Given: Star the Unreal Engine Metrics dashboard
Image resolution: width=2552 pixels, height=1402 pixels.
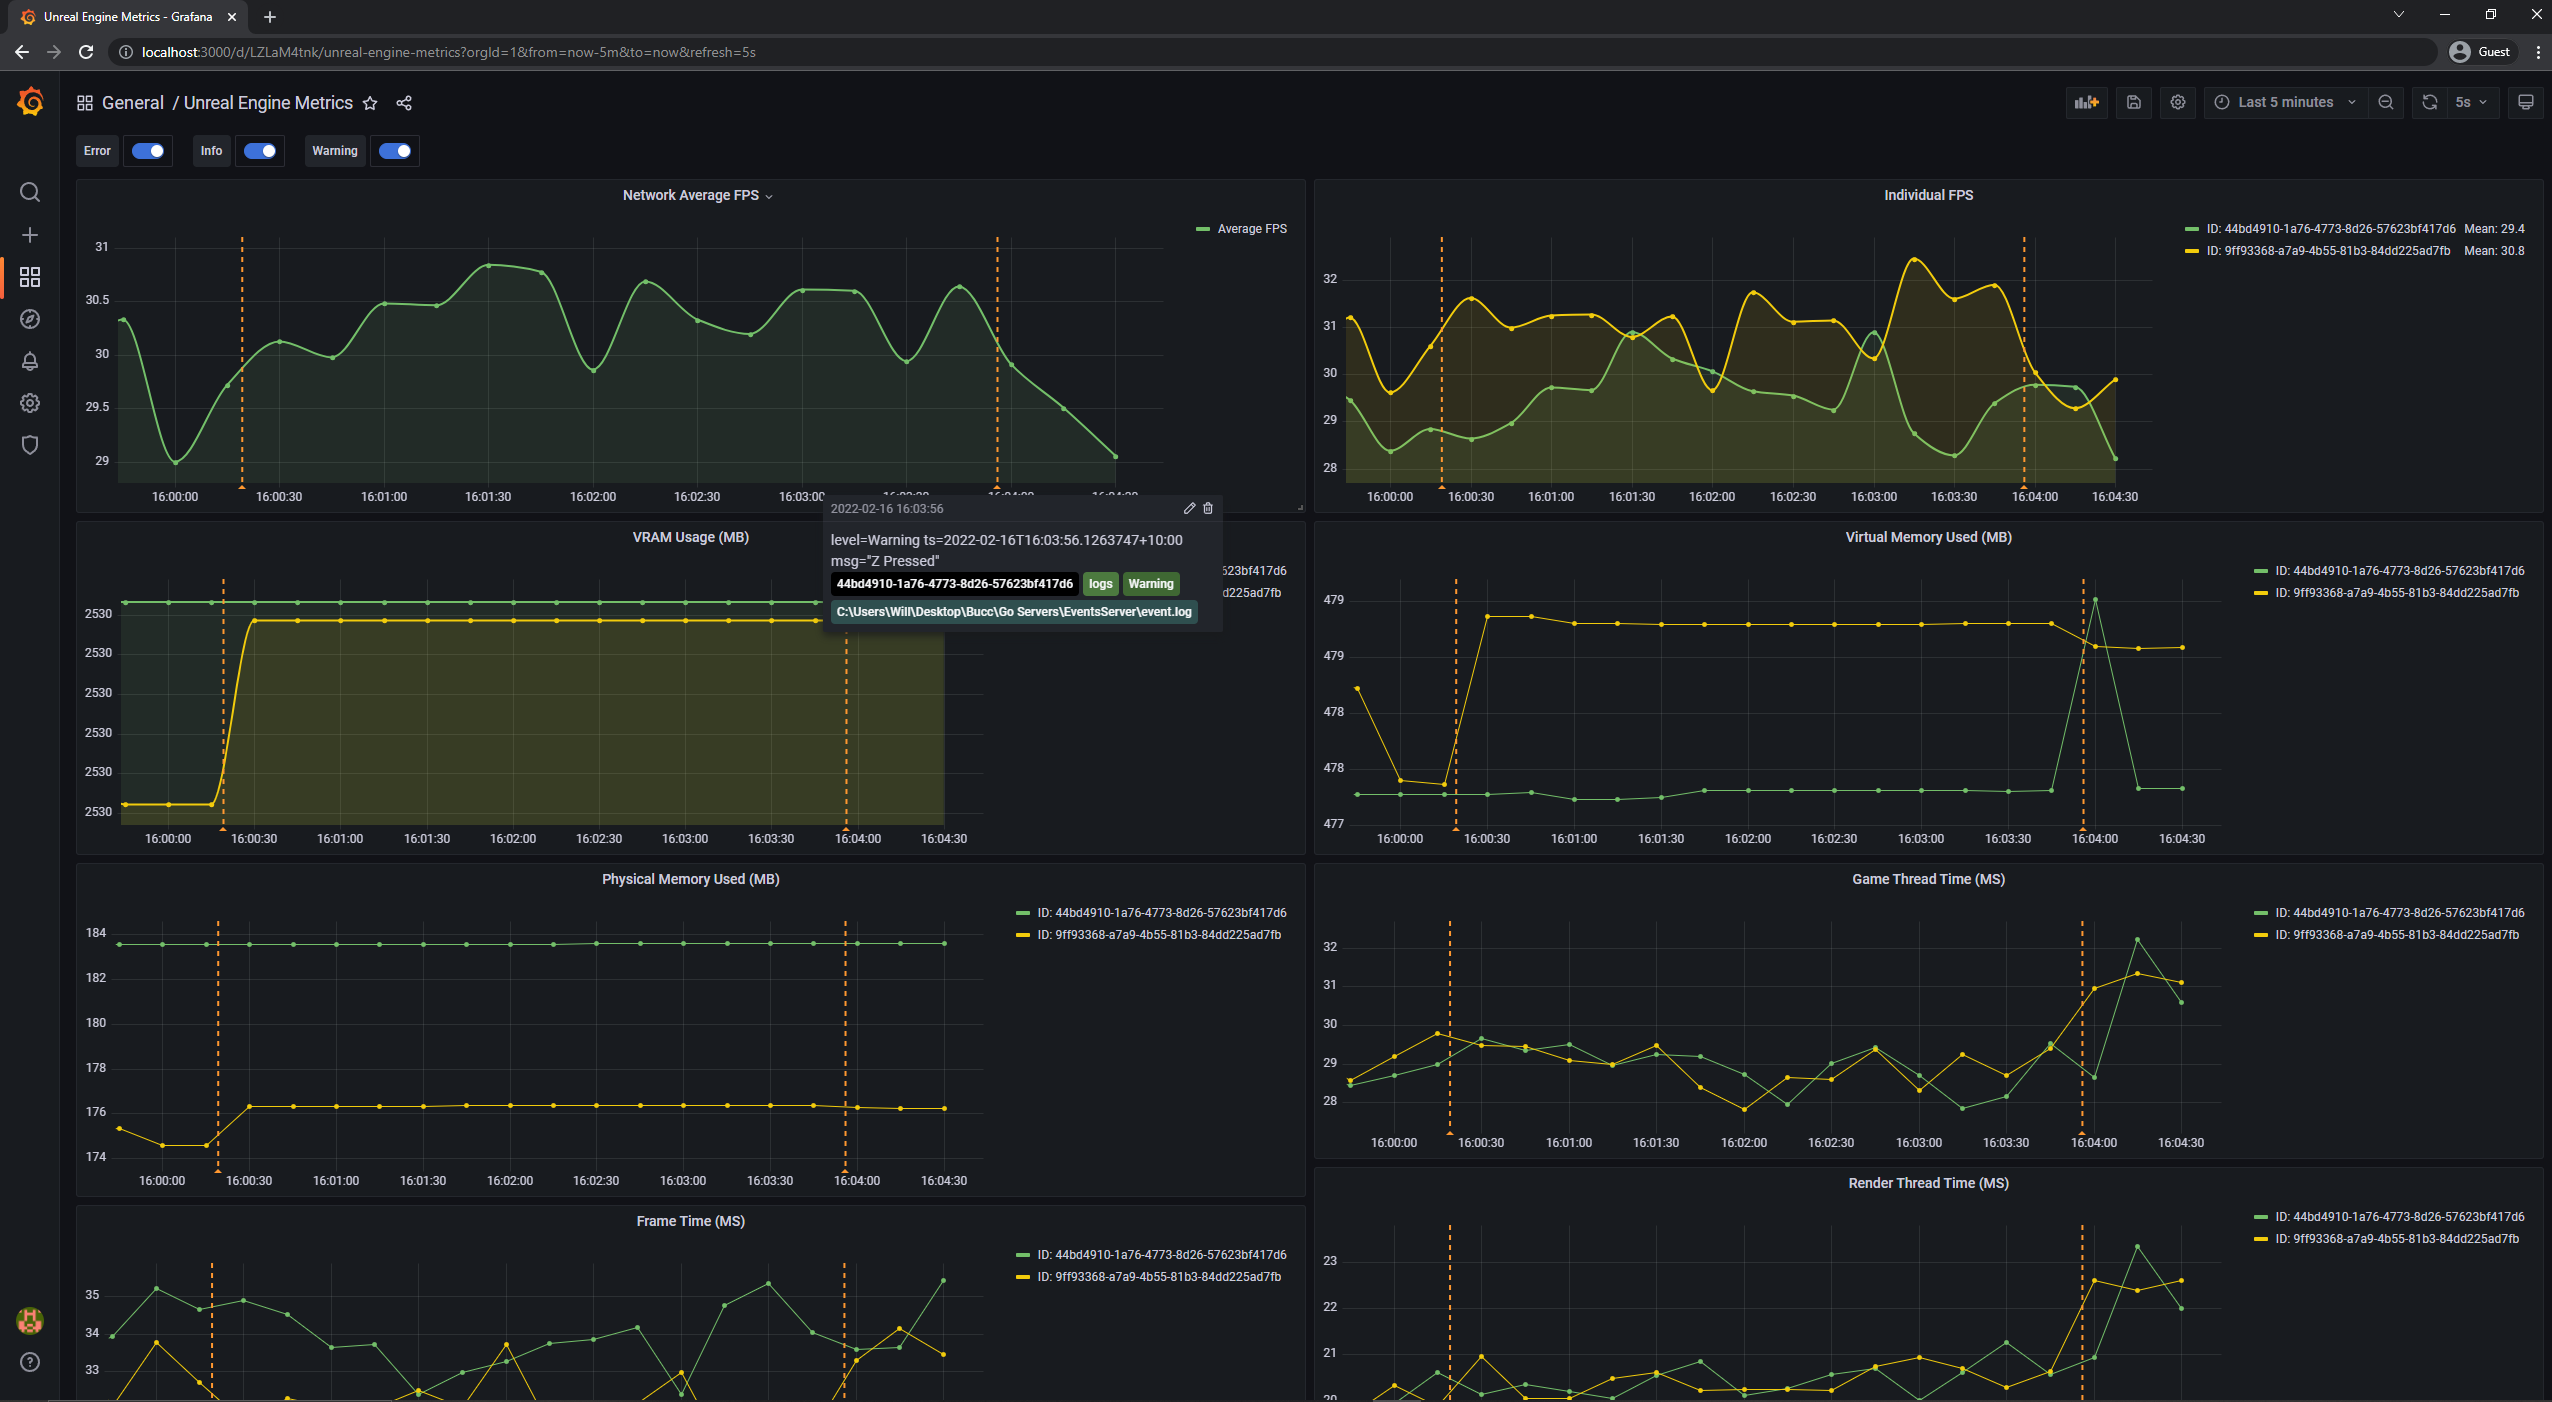Looking at the screenshot, I should click(x=370, y=103).
